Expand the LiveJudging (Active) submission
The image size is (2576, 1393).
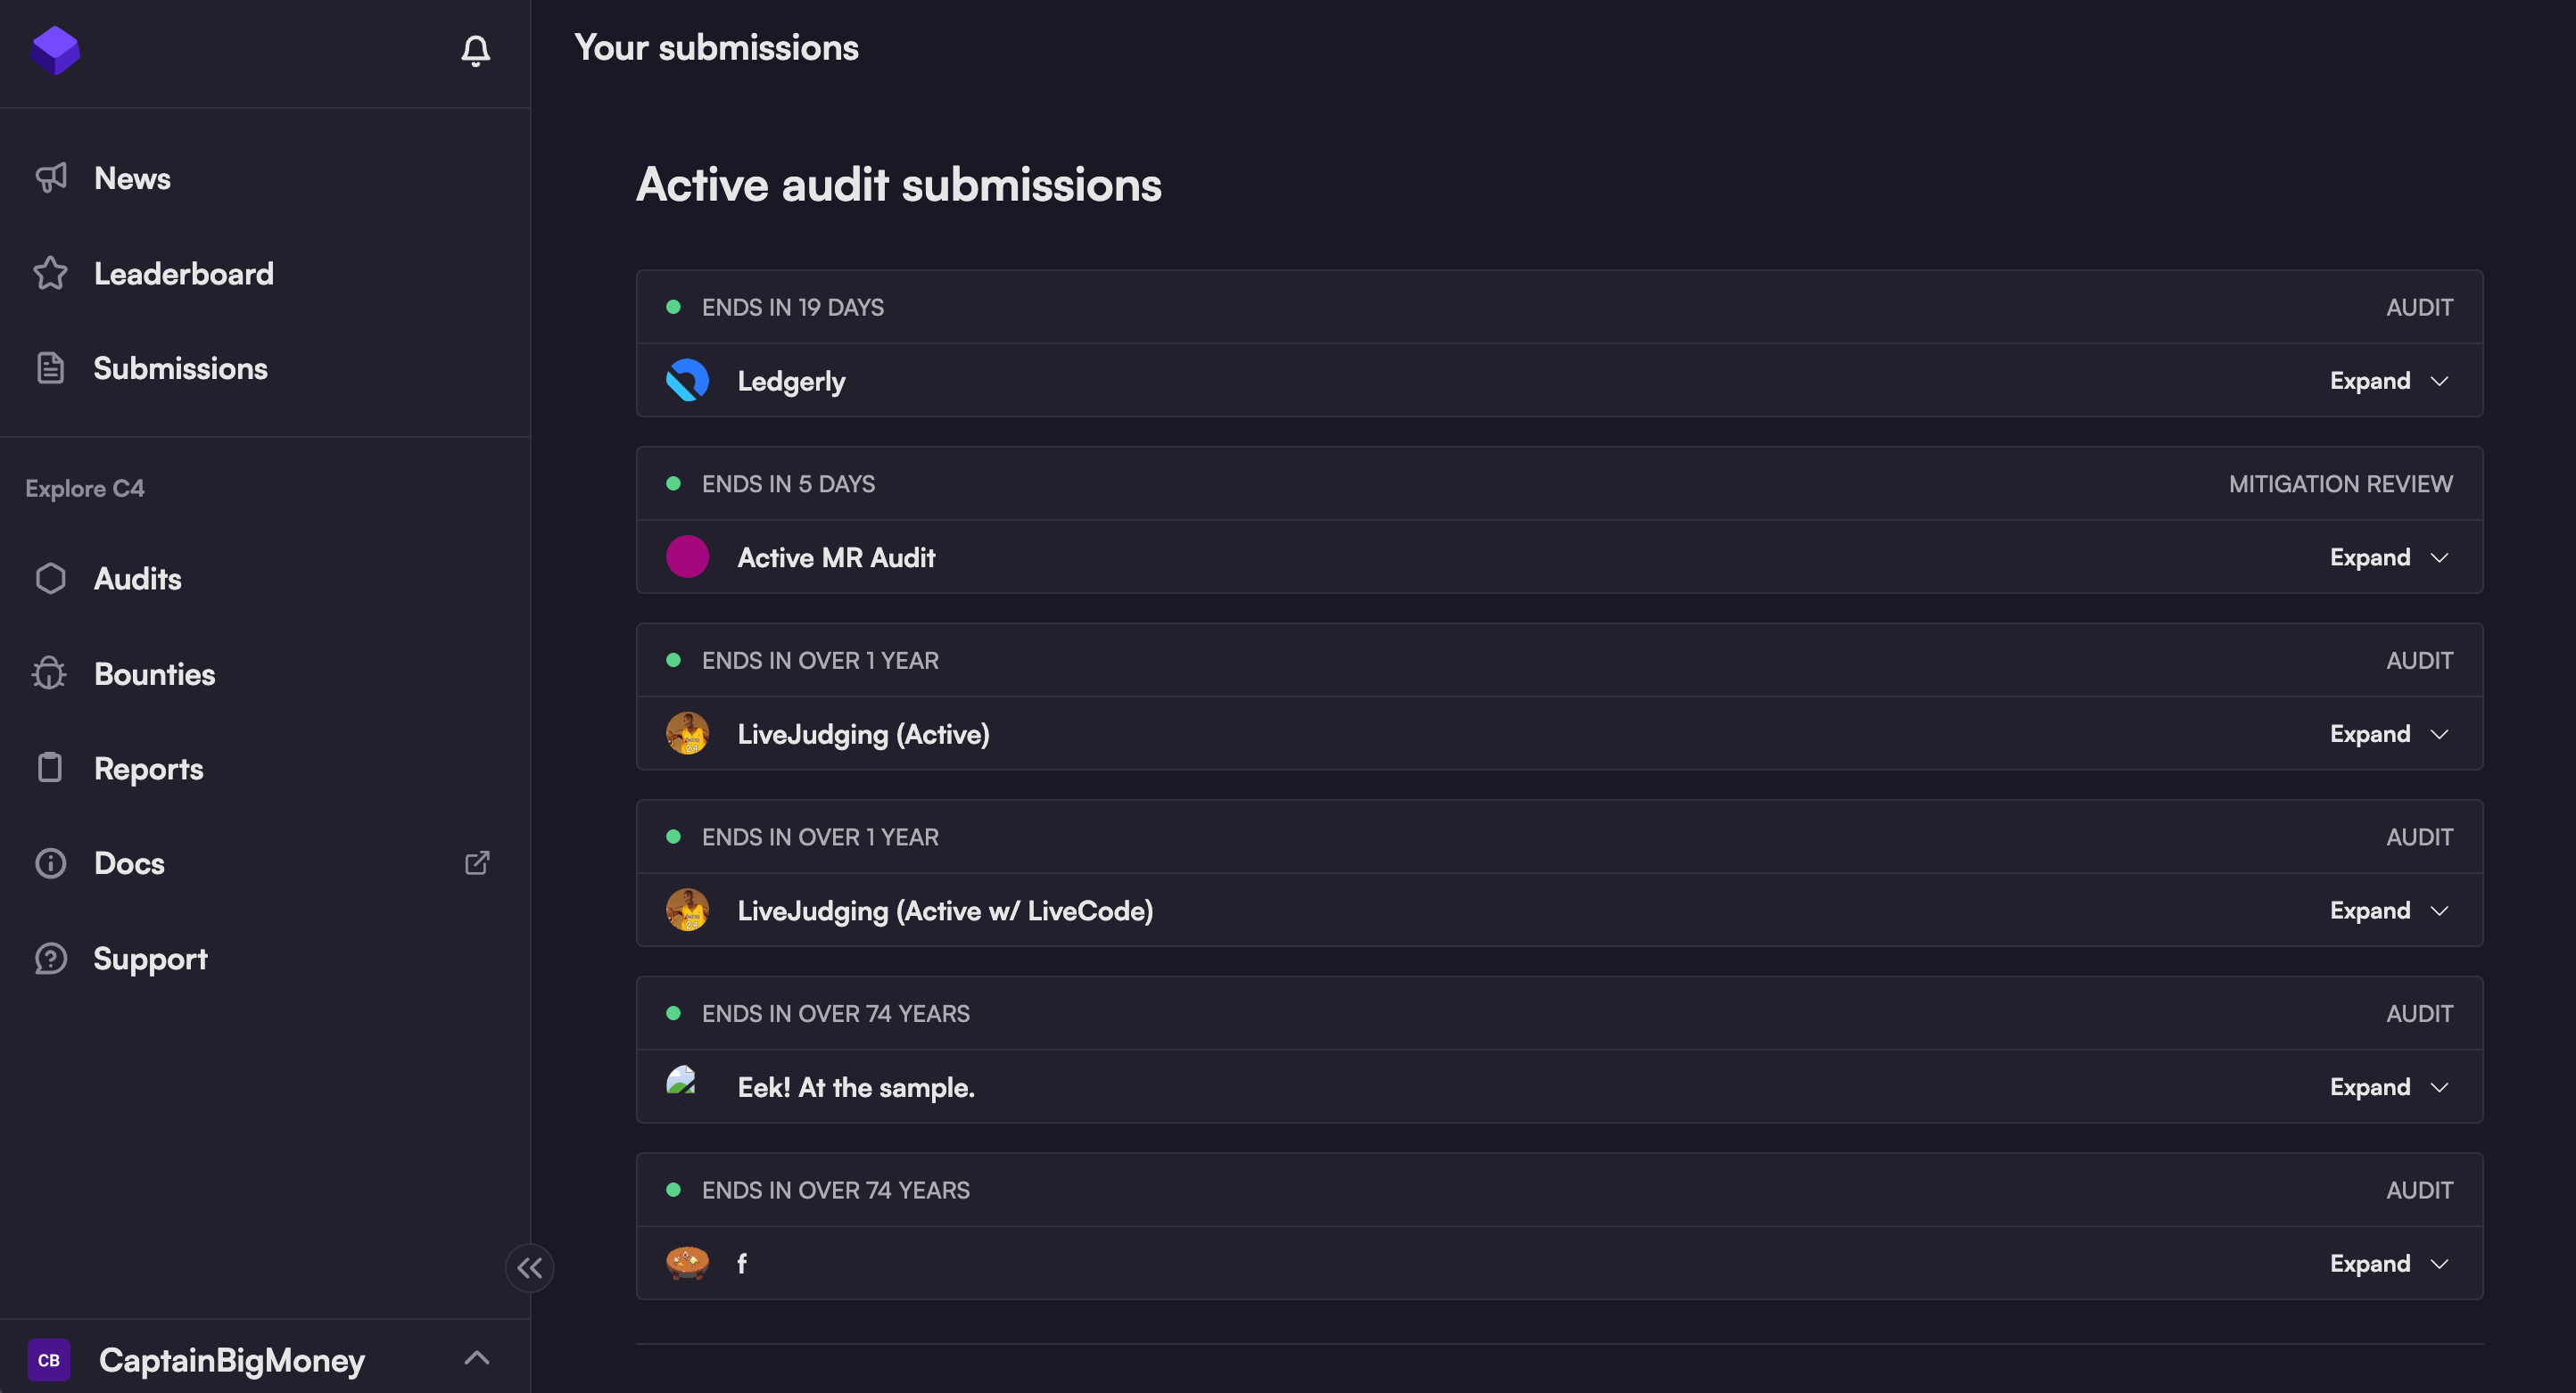pyautogui.click(x=2388, y=734)
